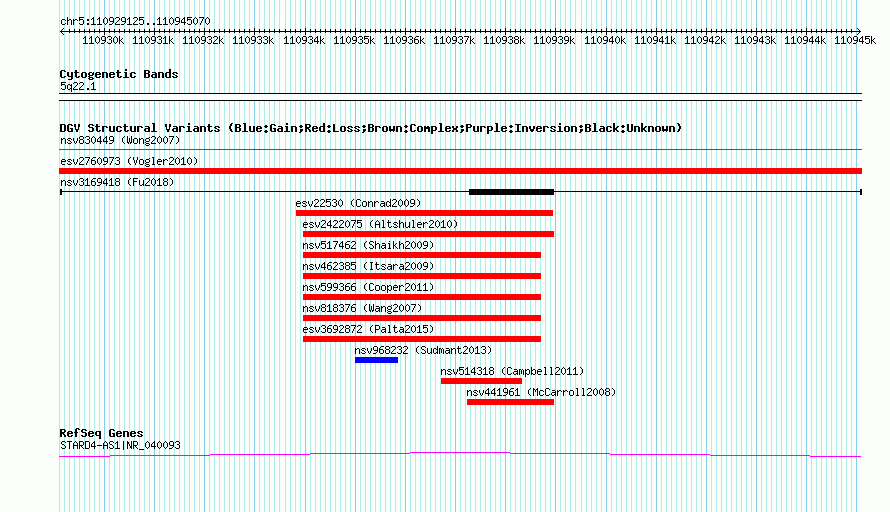Screen dimensions: 890x512
Task: Click the red nsv514318 loss bar
Action: point(481,381)
